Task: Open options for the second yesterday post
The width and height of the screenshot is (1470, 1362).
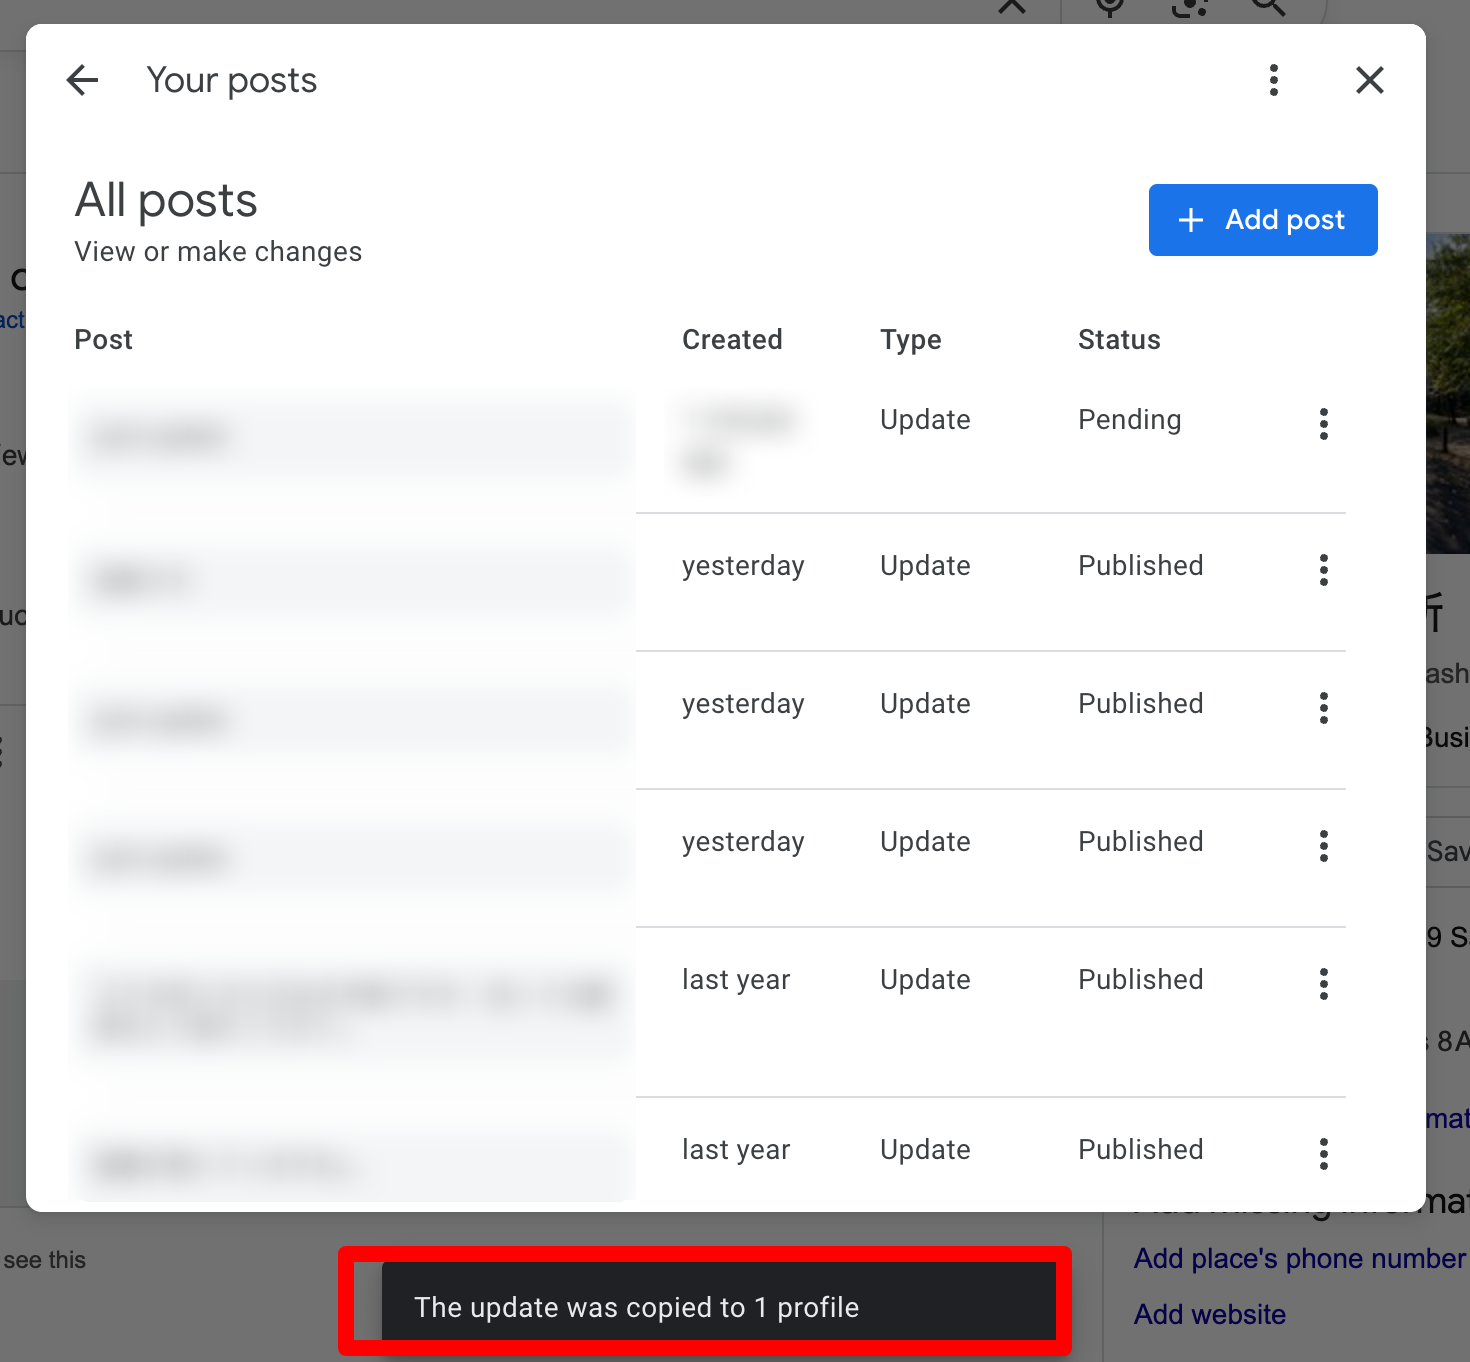Action: tap(1323, 708)
